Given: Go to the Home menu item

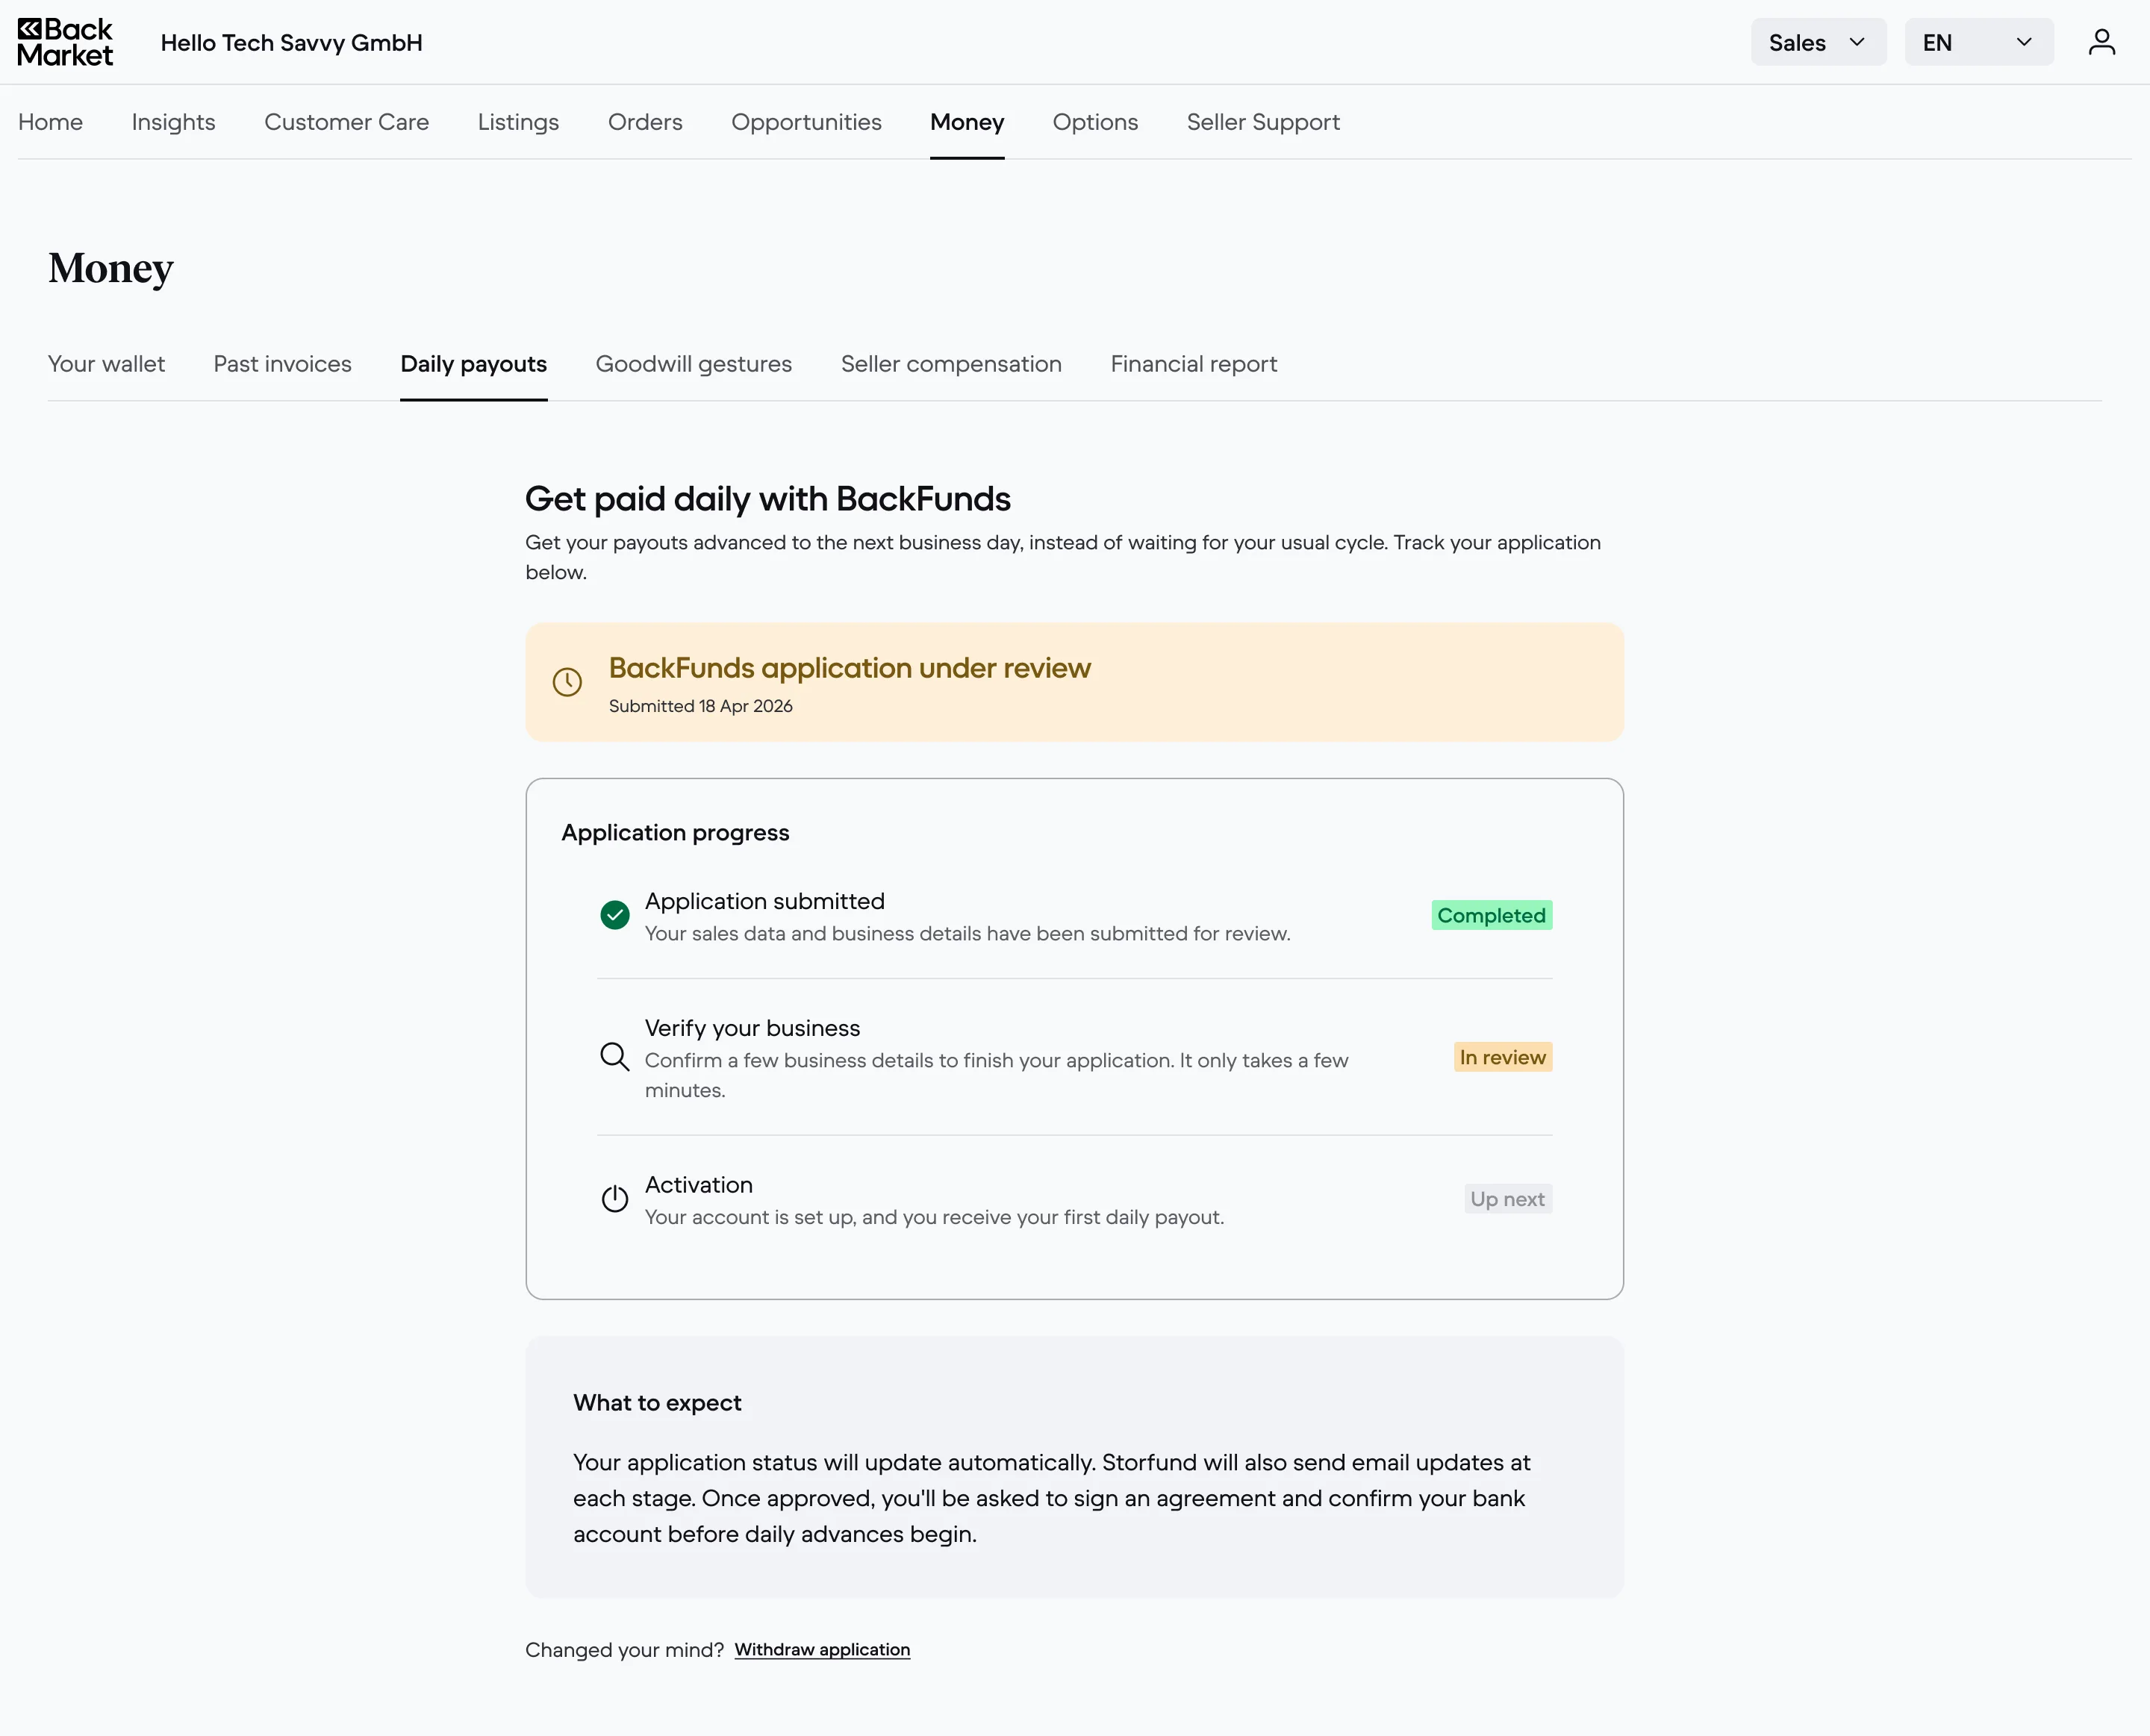Looking at the screenshot, I should (50, 122).
